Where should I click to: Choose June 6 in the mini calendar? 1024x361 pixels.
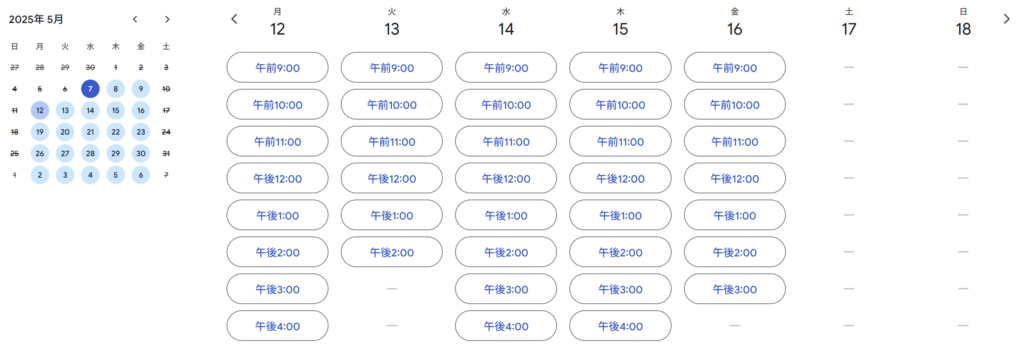tap(140, 175)
